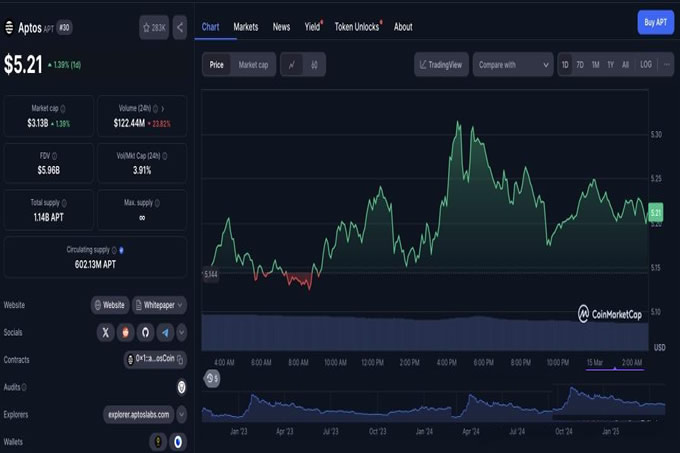The width and height of the screenshot is (680, 453).
Task: Click the Circulating supply info icon
Action: pos(114,250)
